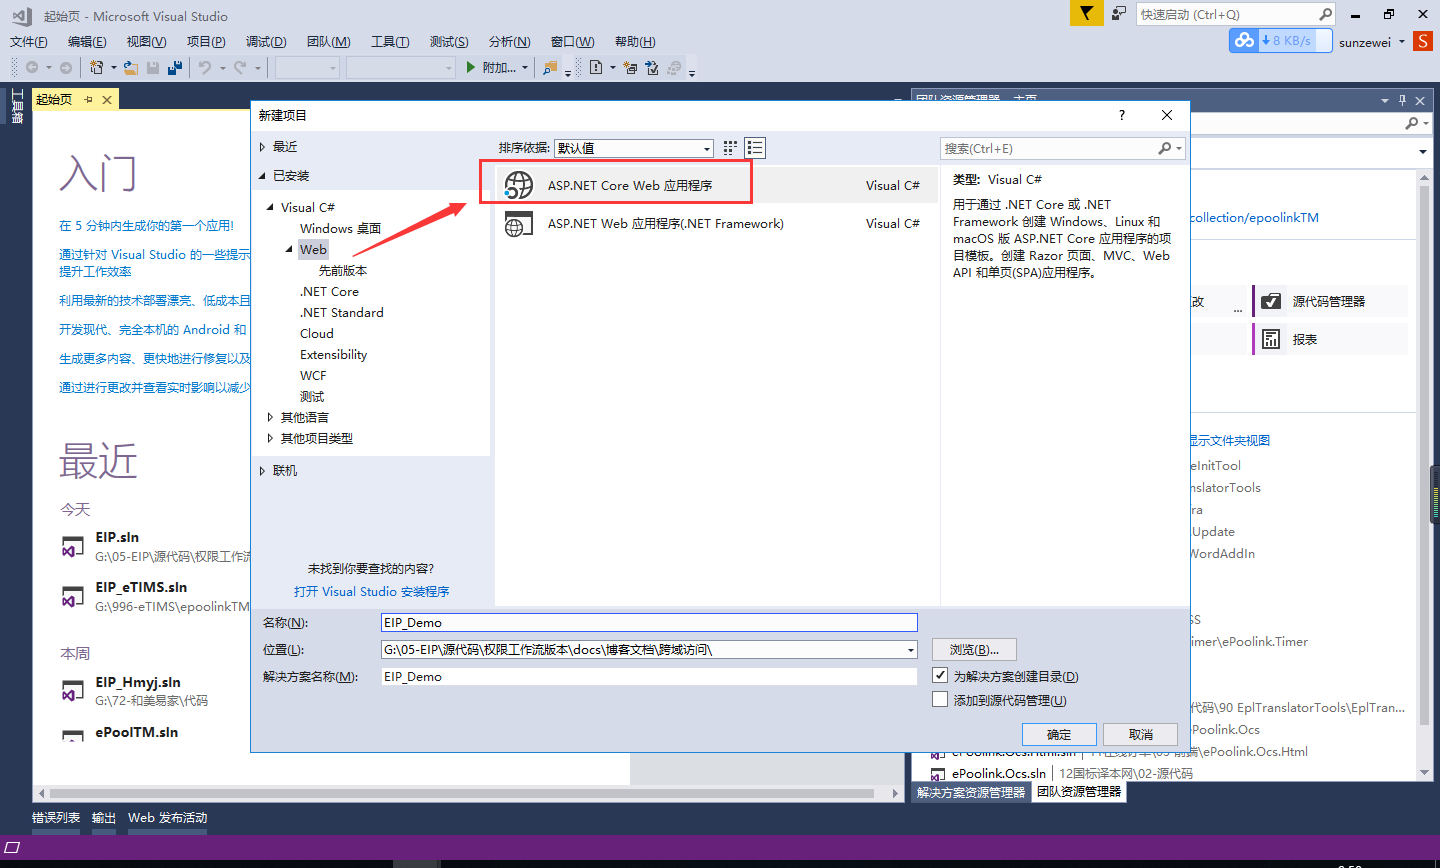This screenshot has height=868, width=1440.
Task: Click the save toolbar icon
Action: click(153, 68)
